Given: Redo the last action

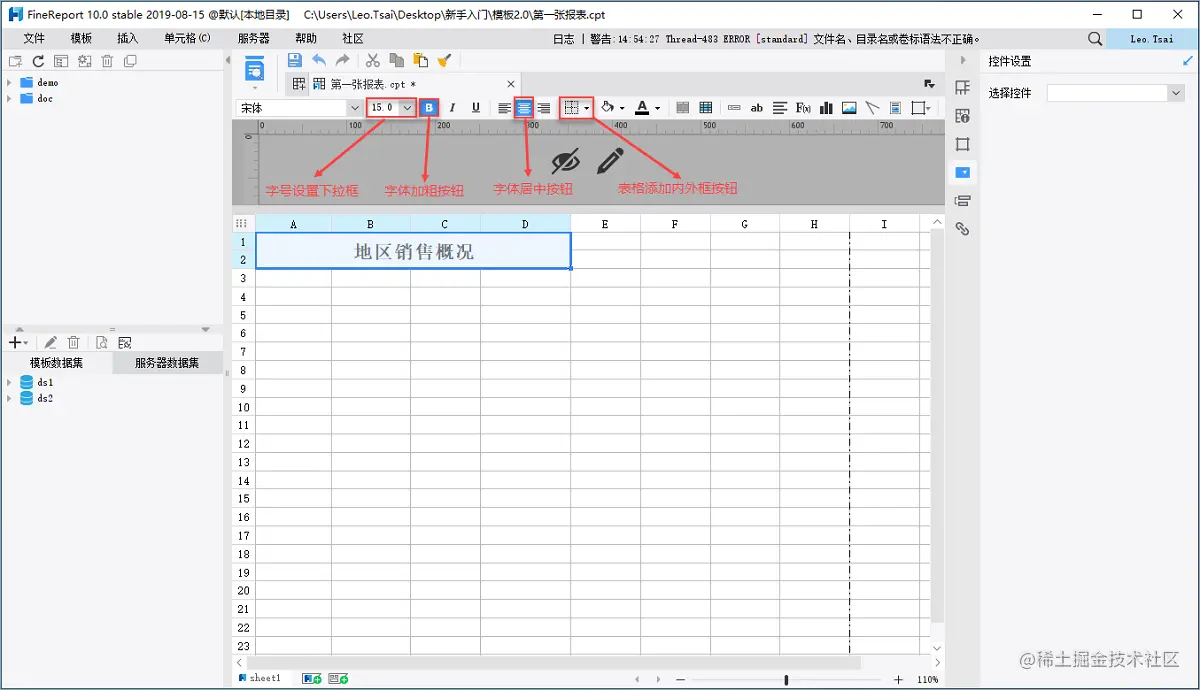Looking at the screenshot, I should [x=342, y=60].
